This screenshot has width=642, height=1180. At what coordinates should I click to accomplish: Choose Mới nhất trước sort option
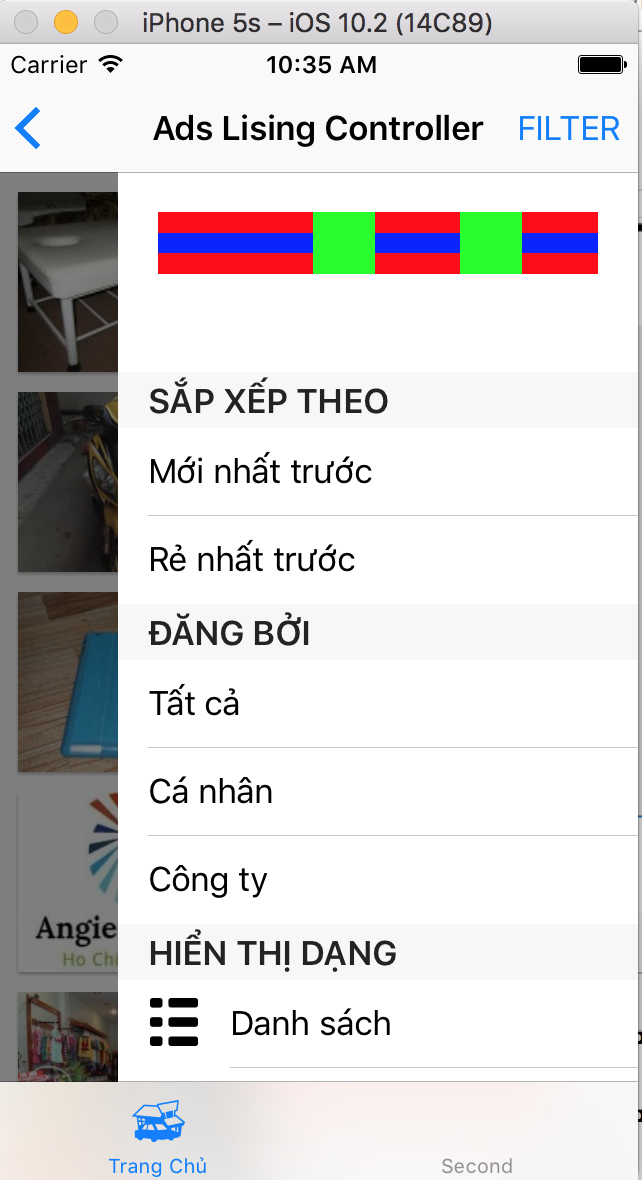click(x=378, y=472)
